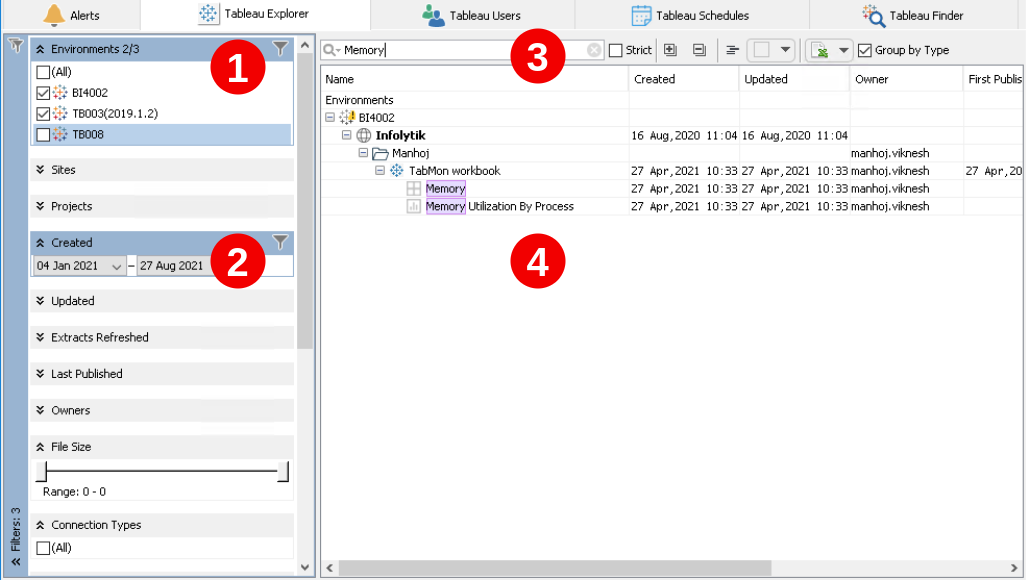Enable the Strict search checkbox
The height and width of the screenshot is (581, 1027).
(616, 50)
